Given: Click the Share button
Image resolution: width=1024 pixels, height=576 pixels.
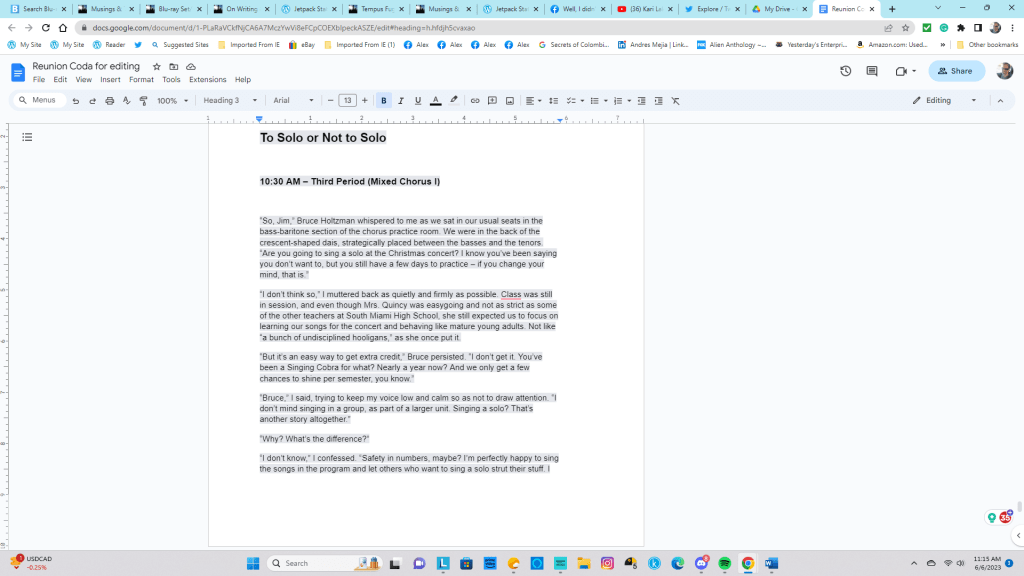Looking at the screenshot, I should pyautogui.click(x=956, y=71).
